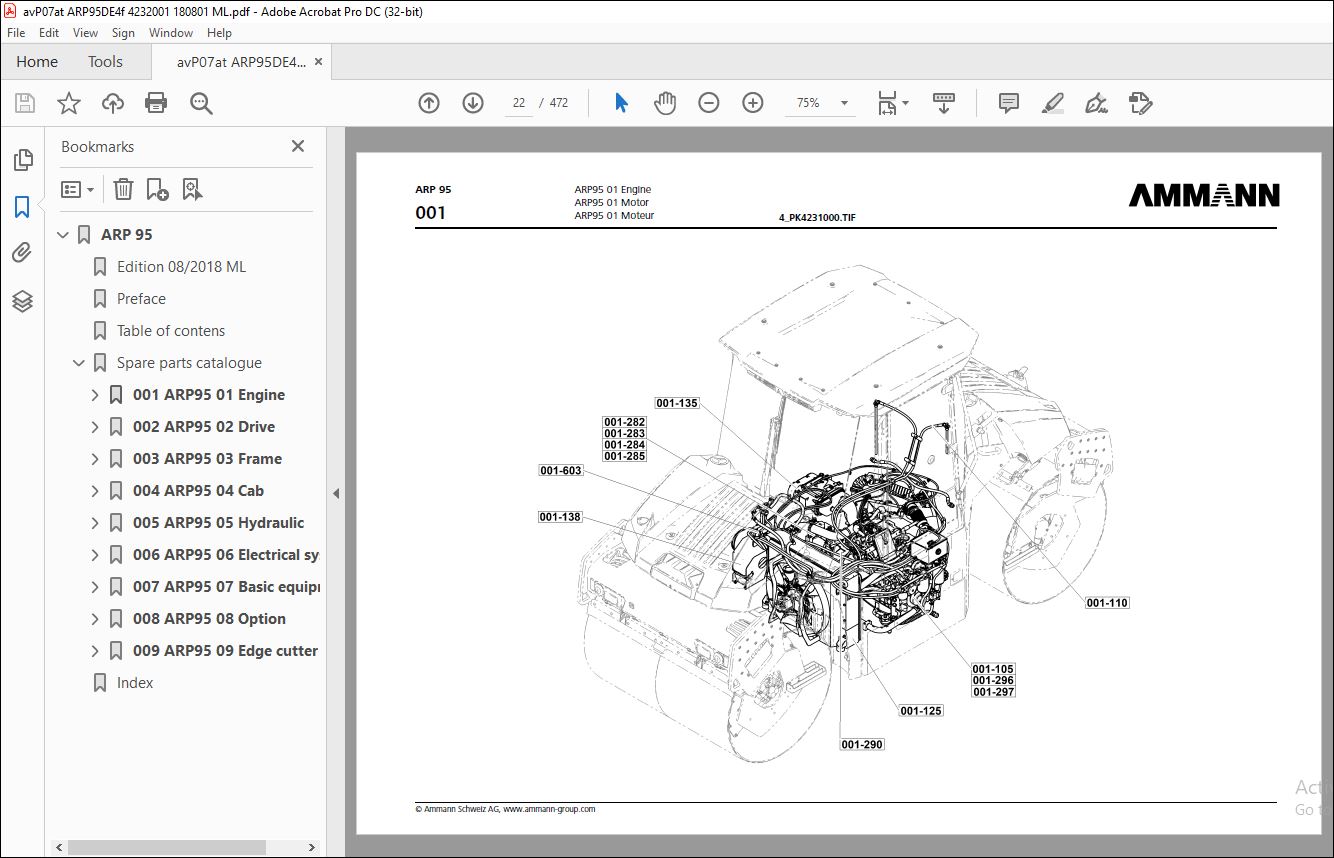1334x858 pixels.
Task: Open the Index bookmark
Action: coord(135,683)
